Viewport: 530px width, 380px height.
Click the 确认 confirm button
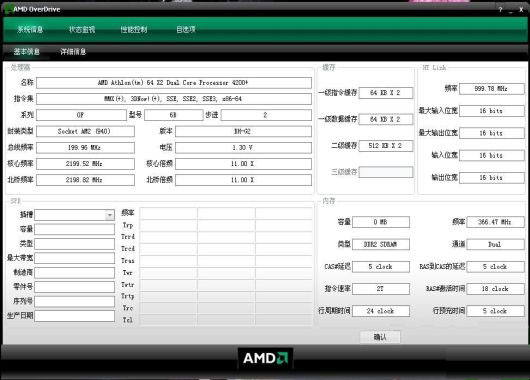[380, 337]
